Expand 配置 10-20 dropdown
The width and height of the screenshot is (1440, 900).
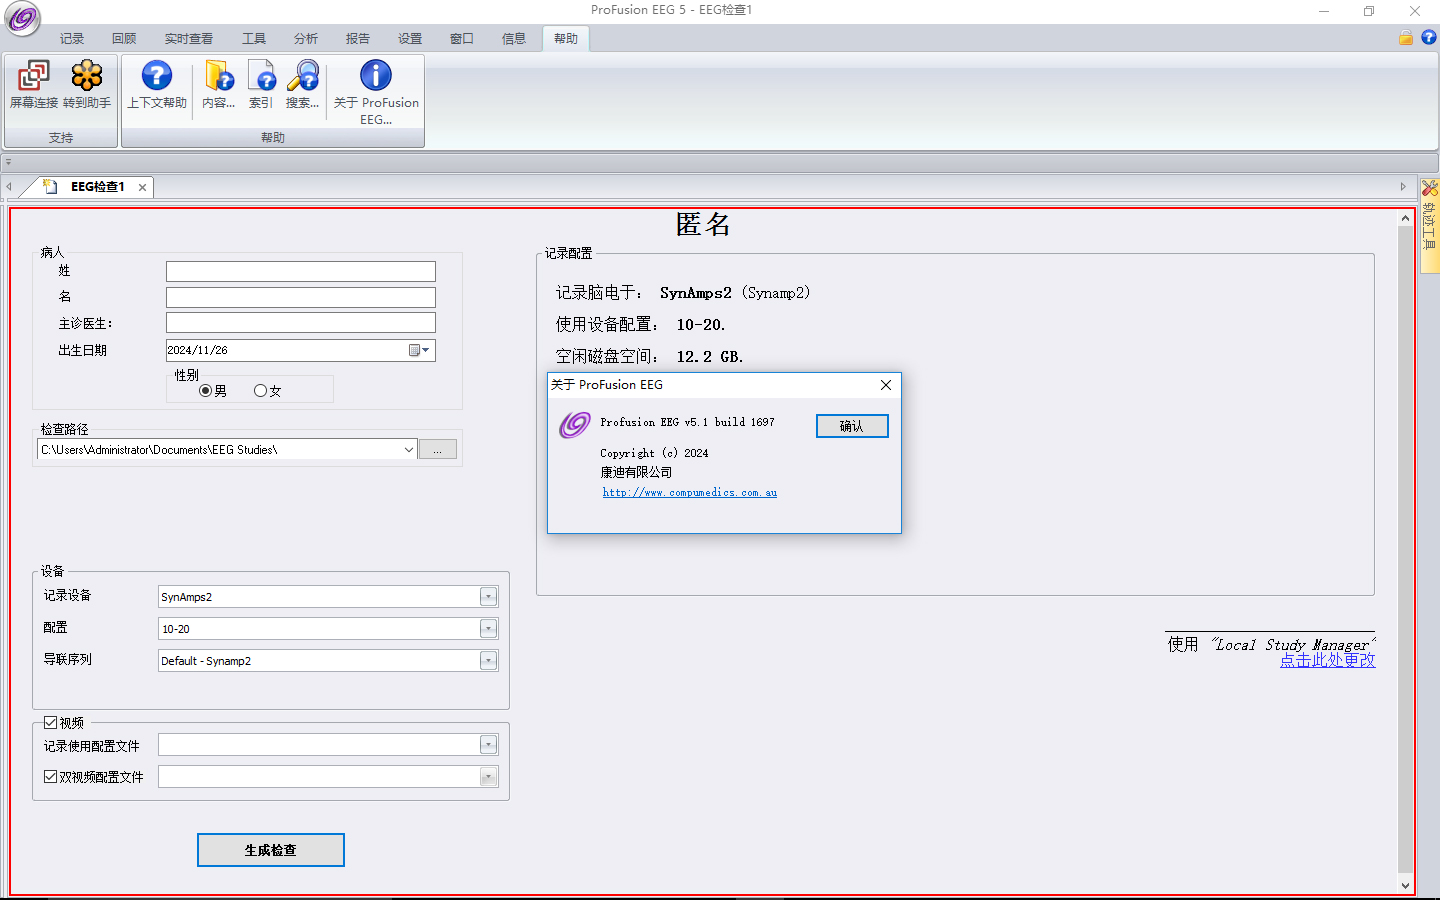(x=488, y=629)
